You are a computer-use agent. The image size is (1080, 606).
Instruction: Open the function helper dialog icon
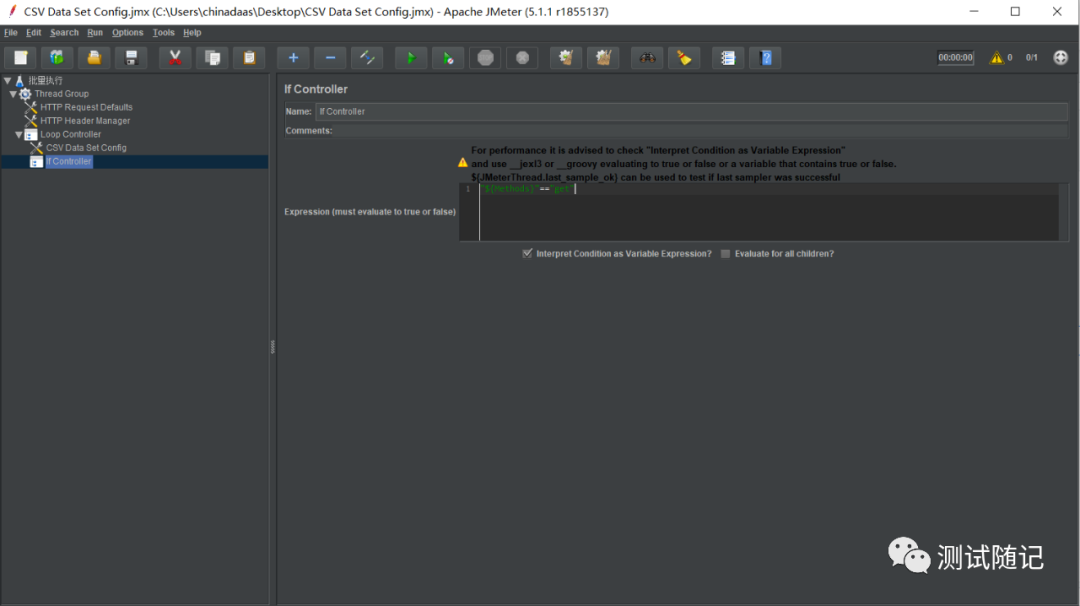click(x=728, y=58)
